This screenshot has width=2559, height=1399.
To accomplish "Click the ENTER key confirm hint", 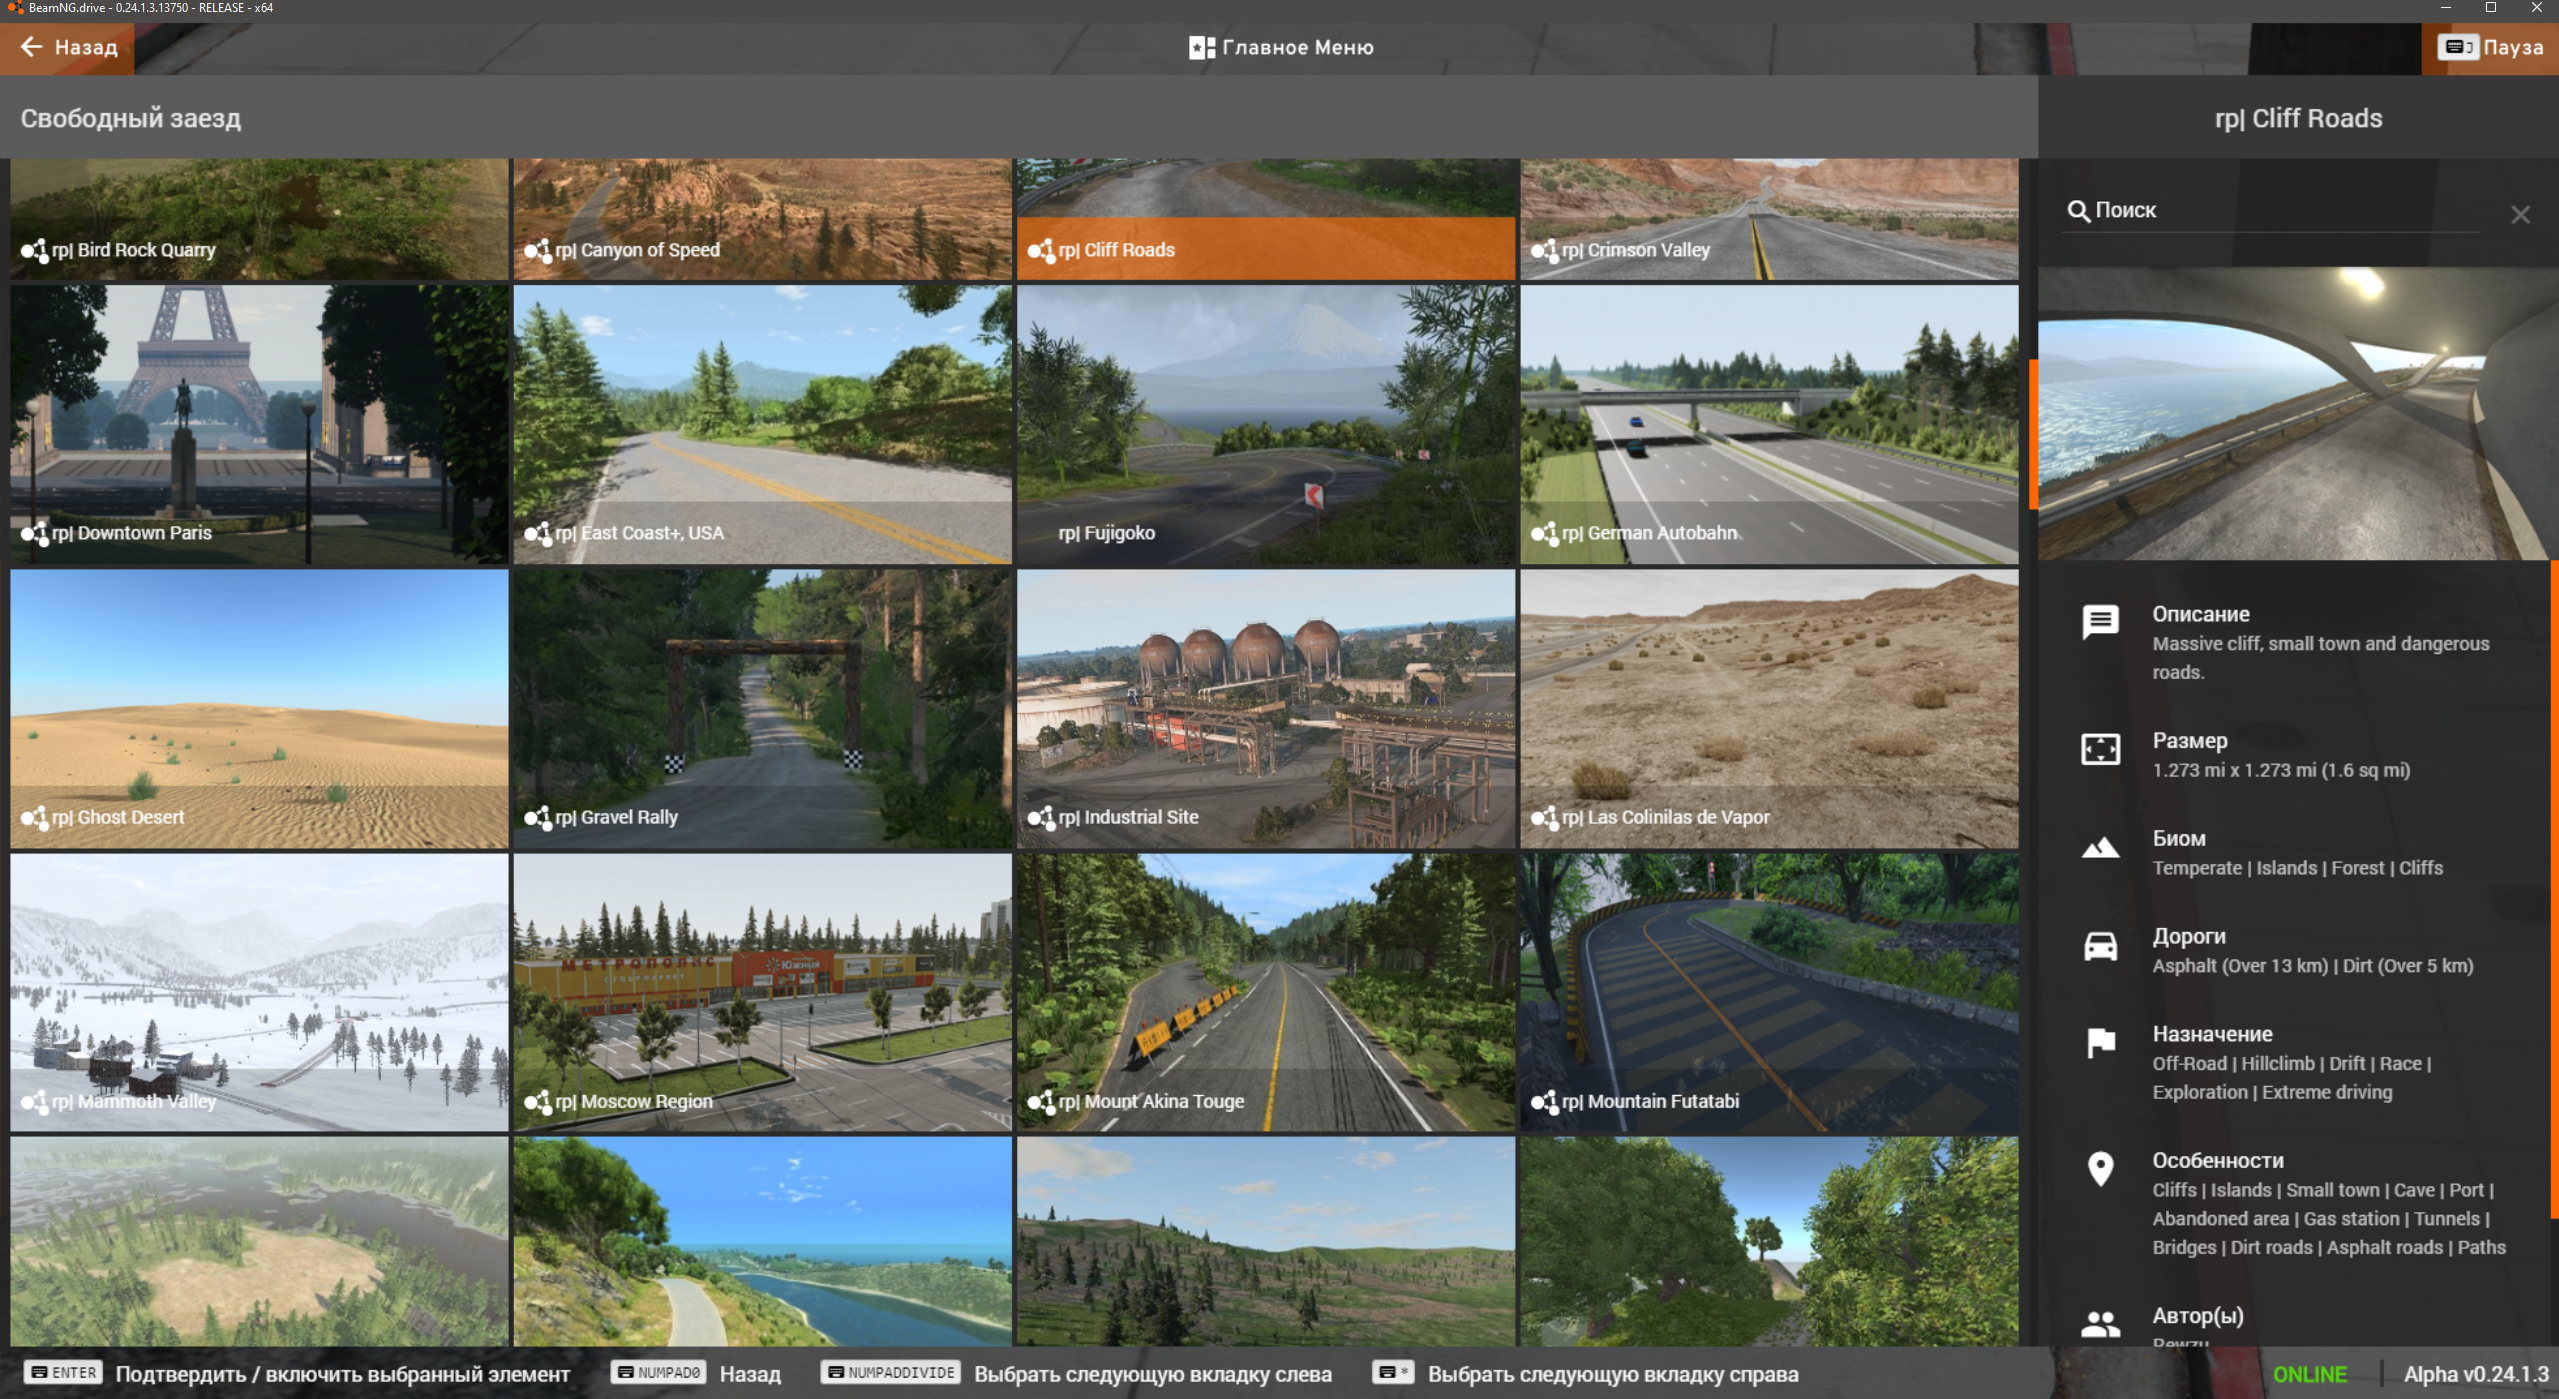I will pyautogui.click(x=298, y=1373).
